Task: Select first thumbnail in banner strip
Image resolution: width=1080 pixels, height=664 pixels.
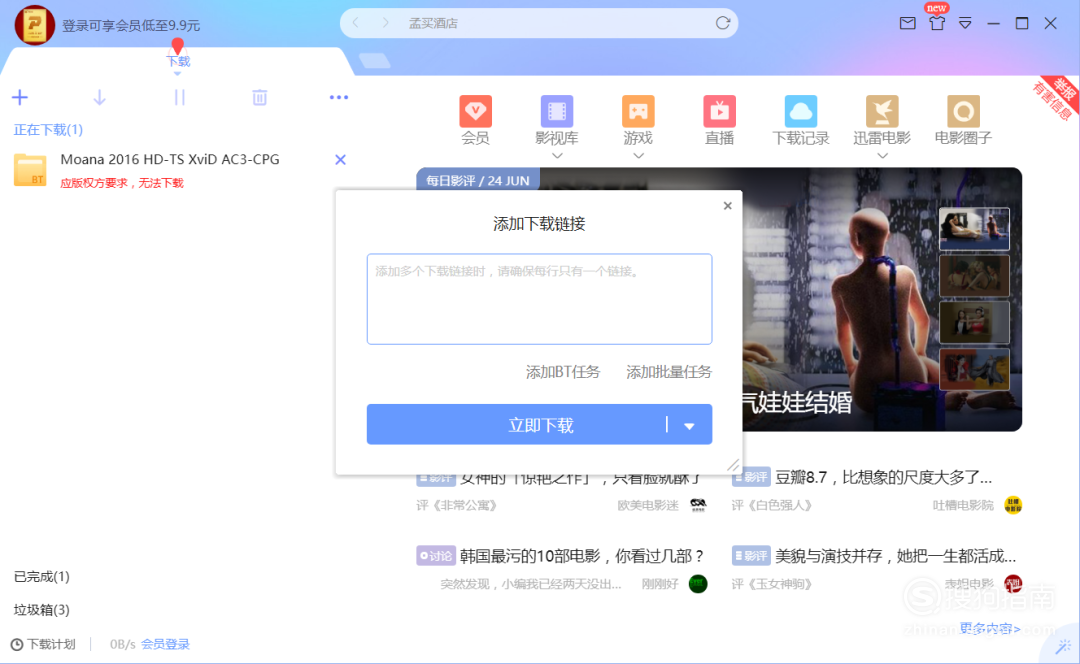Action: click(x=974, y=229)
